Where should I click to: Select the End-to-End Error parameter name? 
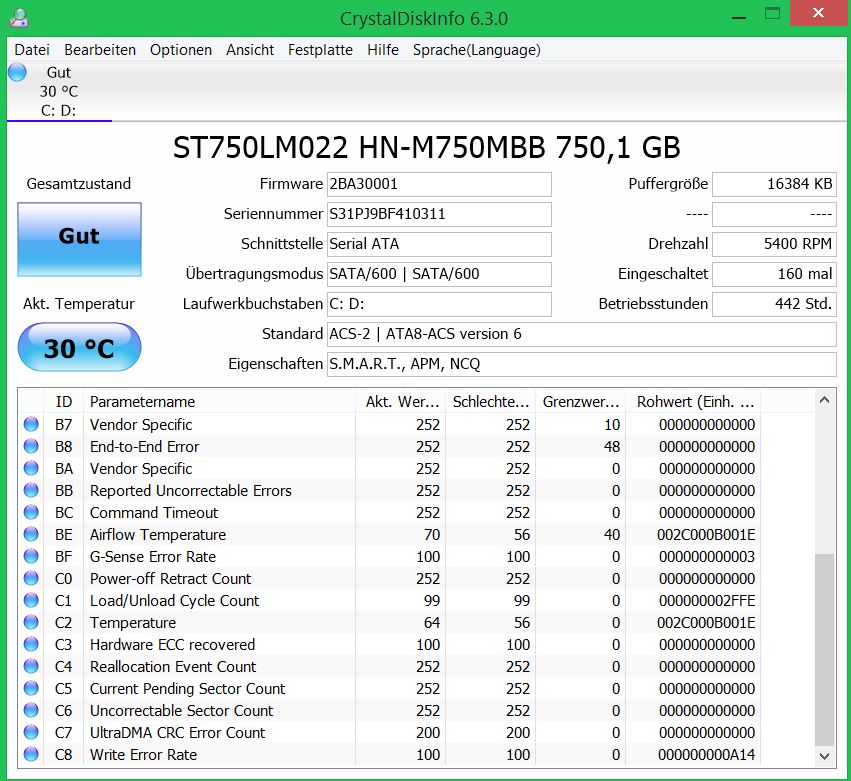144,447
